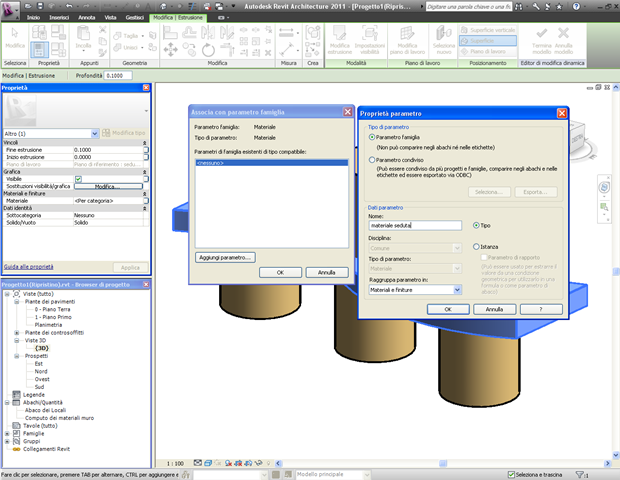The width and height of the screenshot is (620, 480).
Task: Click the Aggiungi parametro... button
Action: click(225, 257)
